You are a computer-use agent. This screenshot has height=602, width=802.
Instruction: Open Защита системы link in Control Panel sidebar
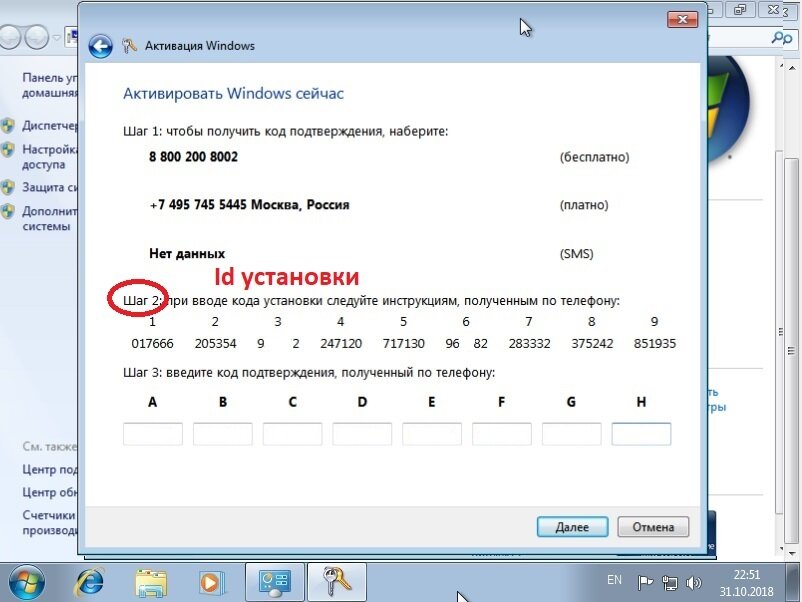pos(50,187)
